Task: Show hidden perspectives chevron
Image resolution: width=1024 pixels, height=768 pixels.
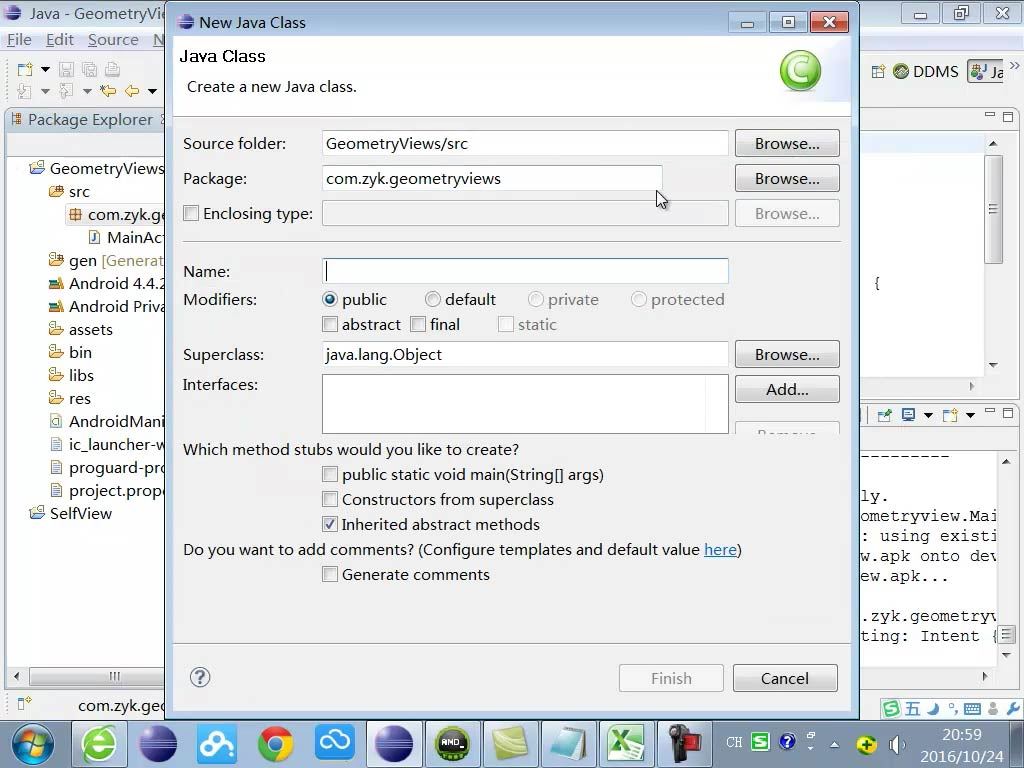Action: point(1014,65)
